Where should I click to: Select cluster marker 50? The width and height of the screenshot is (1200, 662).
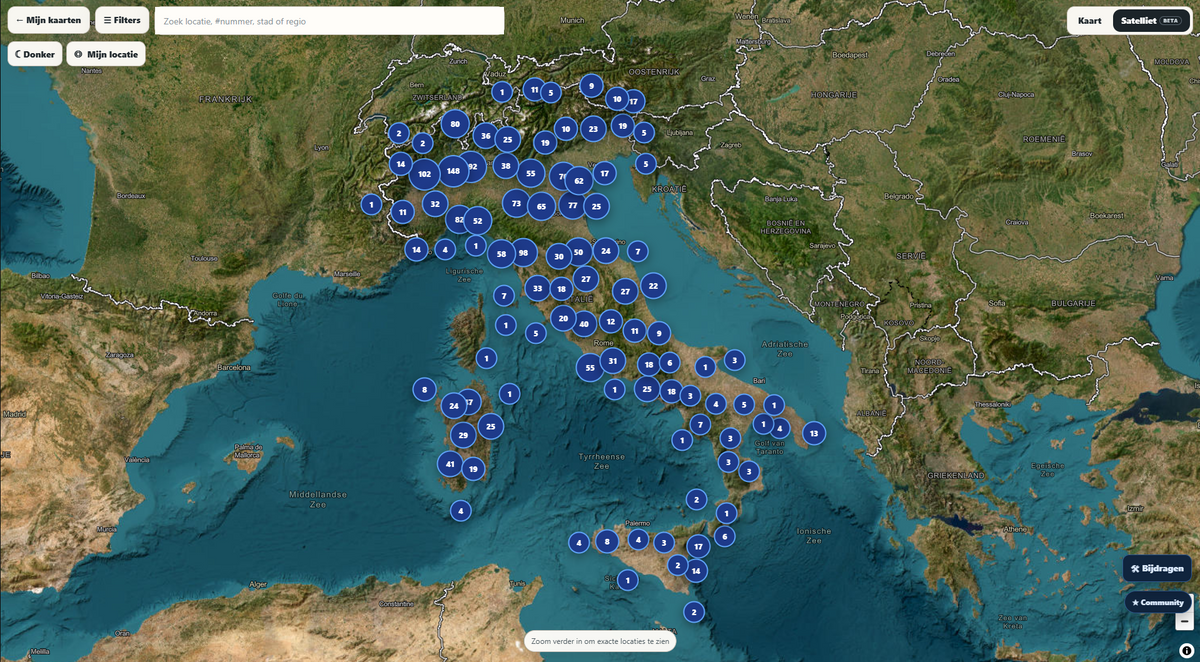tap(578, 253)
